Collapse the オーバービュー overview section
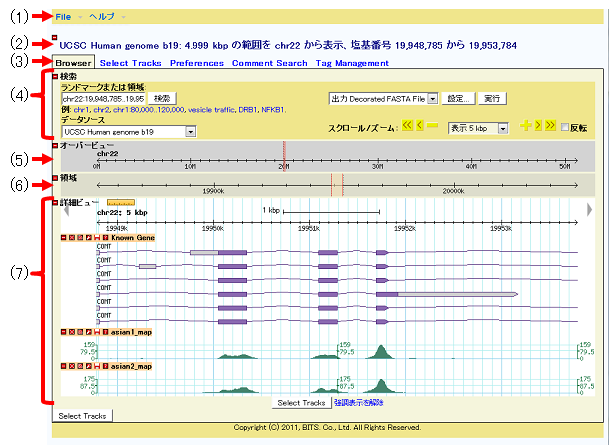 coord(55,146)
